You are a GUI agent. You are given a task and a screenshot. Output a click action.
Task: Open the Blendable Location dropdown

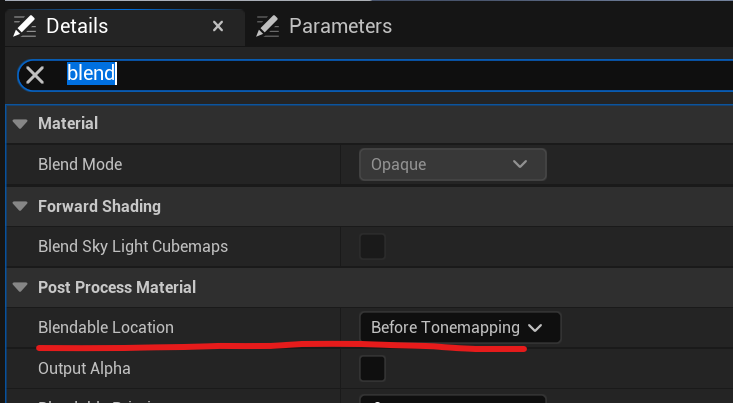pyautogui.click(x=460, y=328)
